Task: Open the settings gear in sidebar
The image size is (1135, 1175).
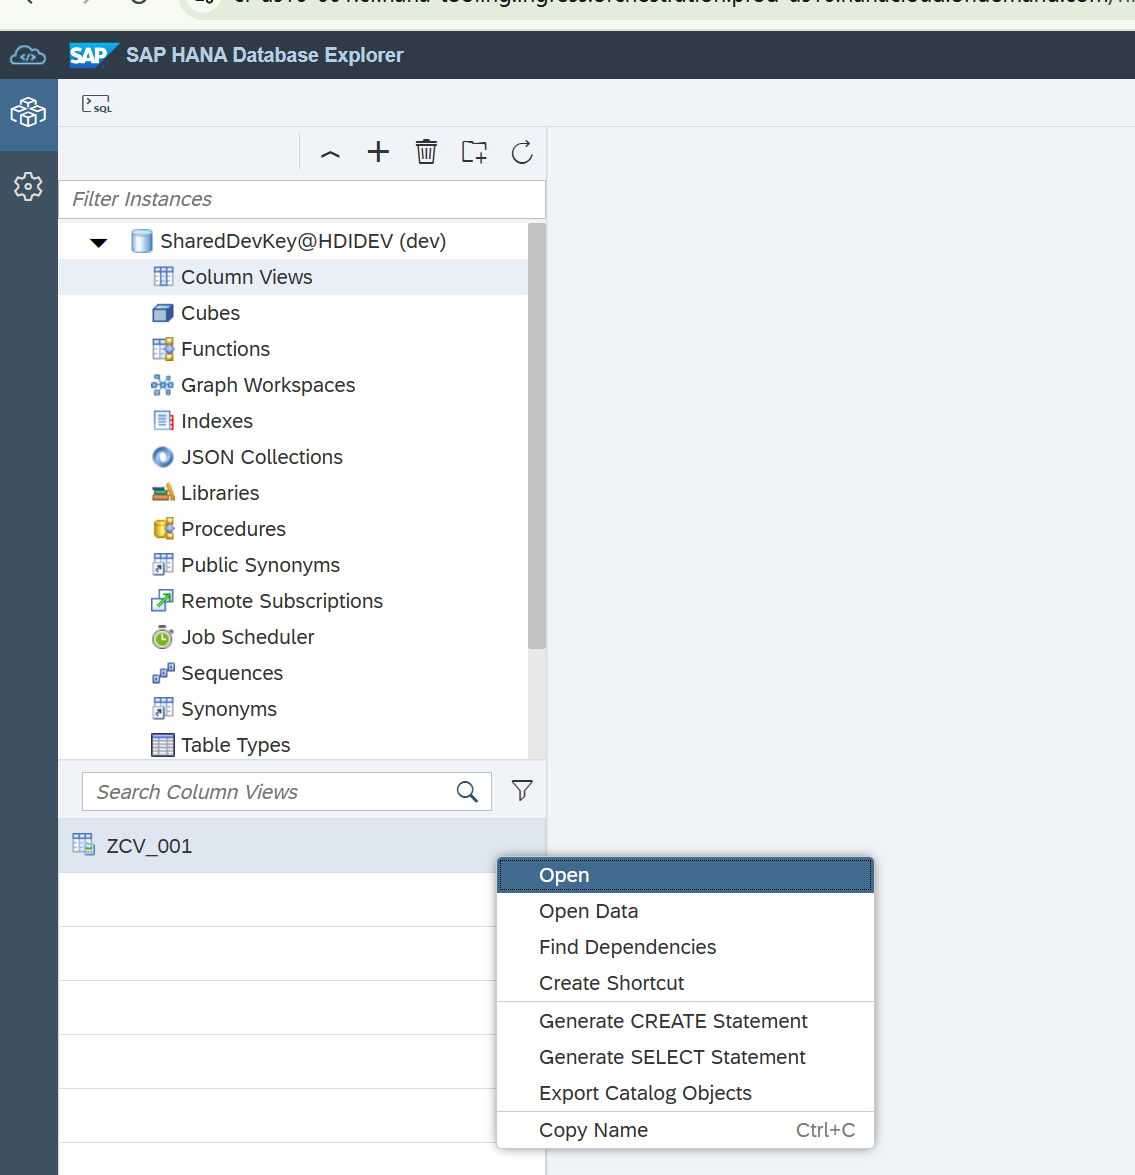Action: [x=28, y=186]
